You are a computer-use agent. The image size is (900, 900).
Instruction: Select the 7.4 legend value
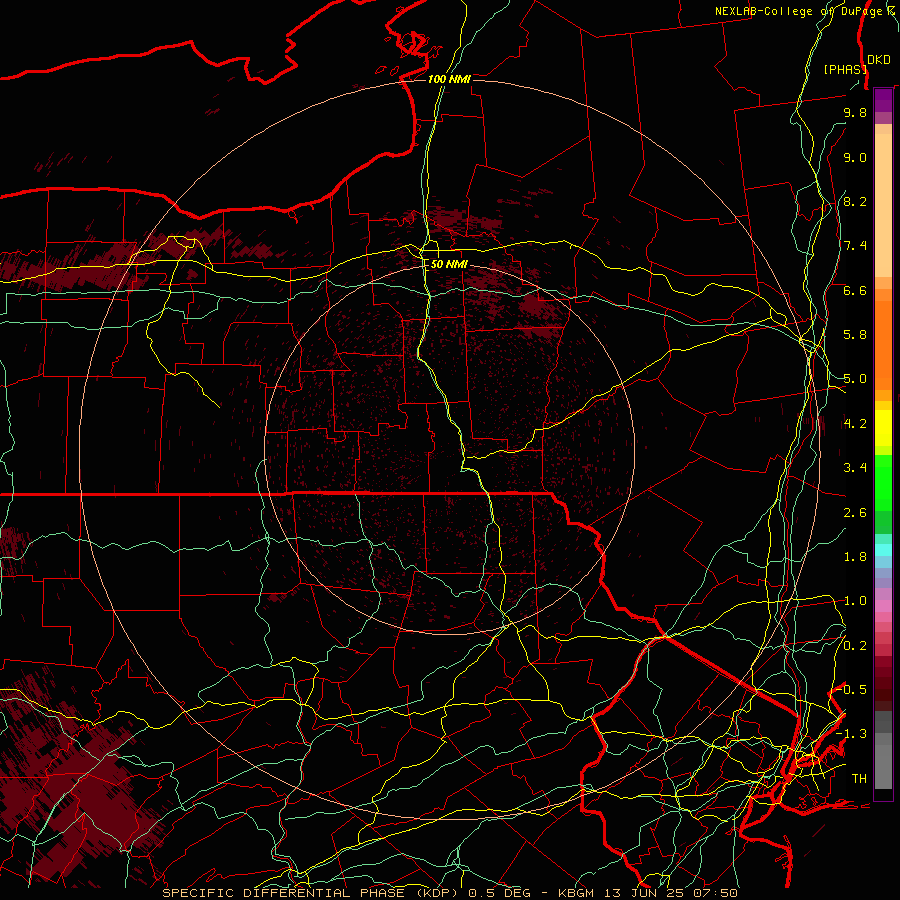point(855,246)
